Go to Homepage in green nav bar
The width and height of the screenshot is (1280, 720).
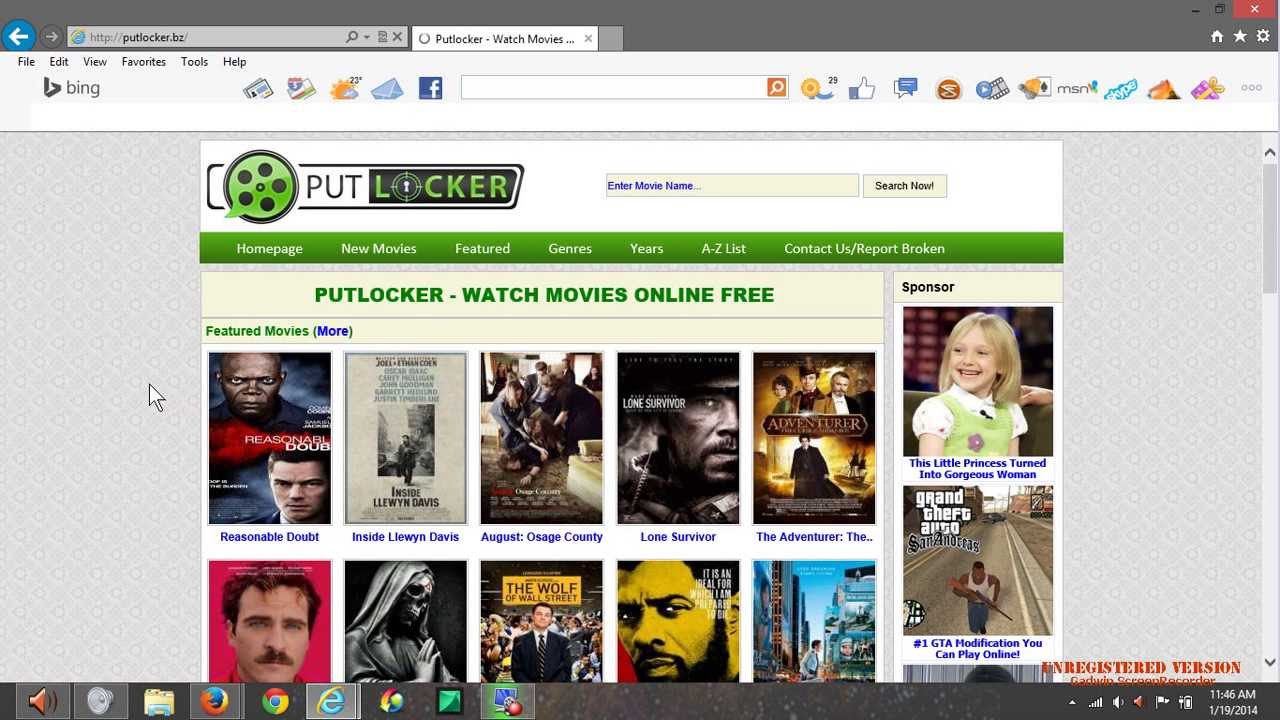click(x=269, y=248)
